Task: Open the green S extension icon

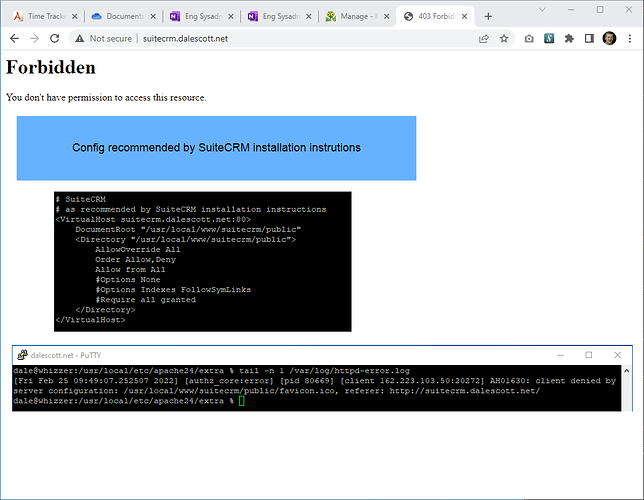Action: pos(549,39)
